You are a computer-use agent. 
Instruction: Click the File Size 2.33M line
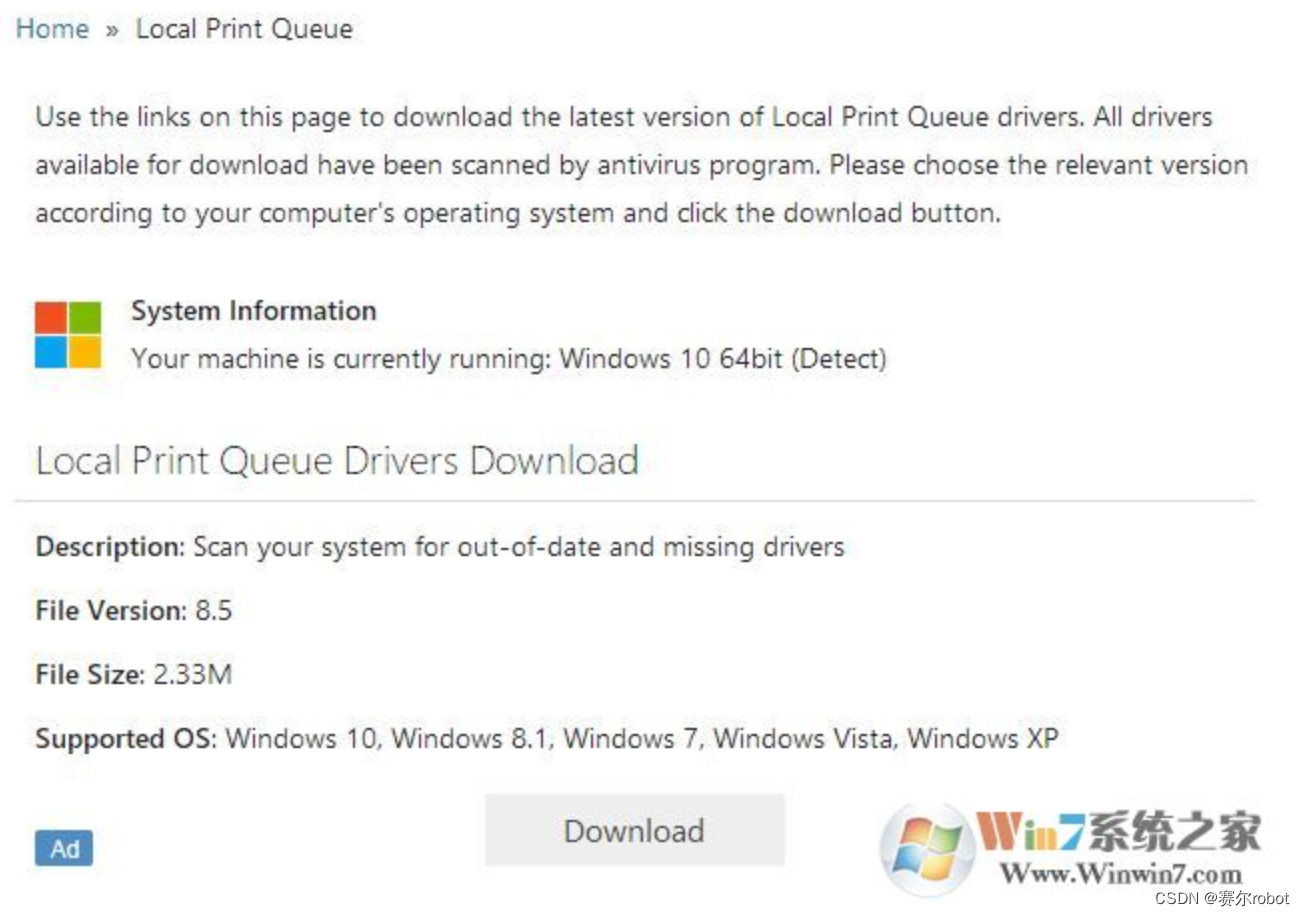click(133, 674)
